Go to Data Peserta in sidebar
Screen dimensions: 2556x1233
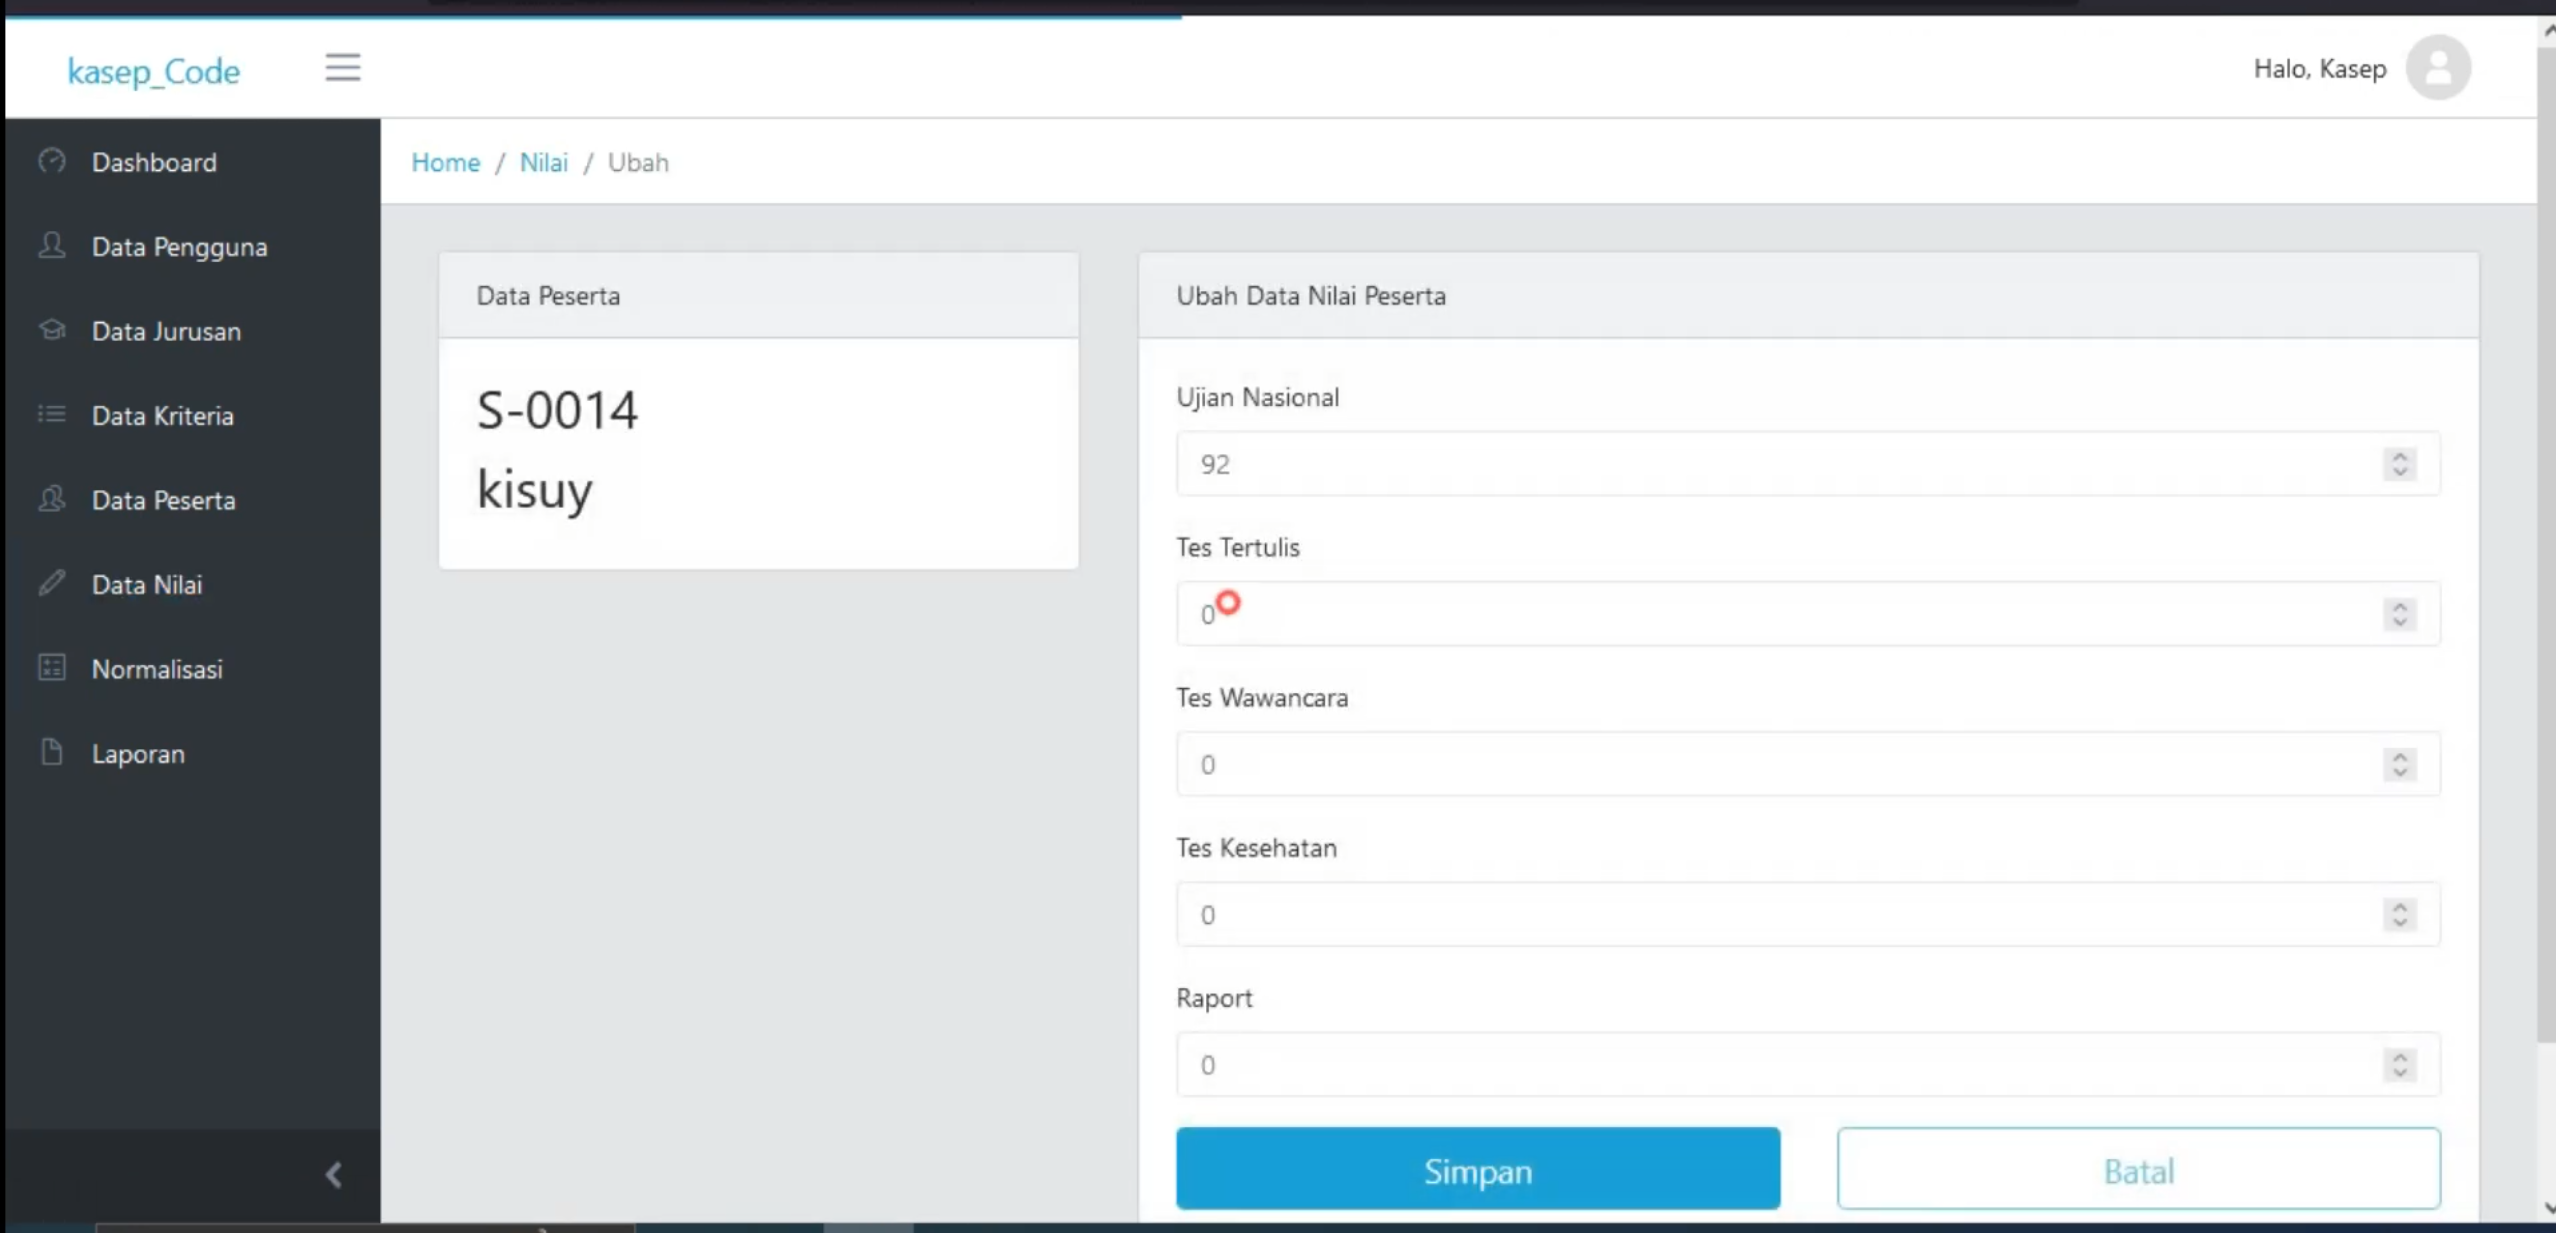[192, 500]
